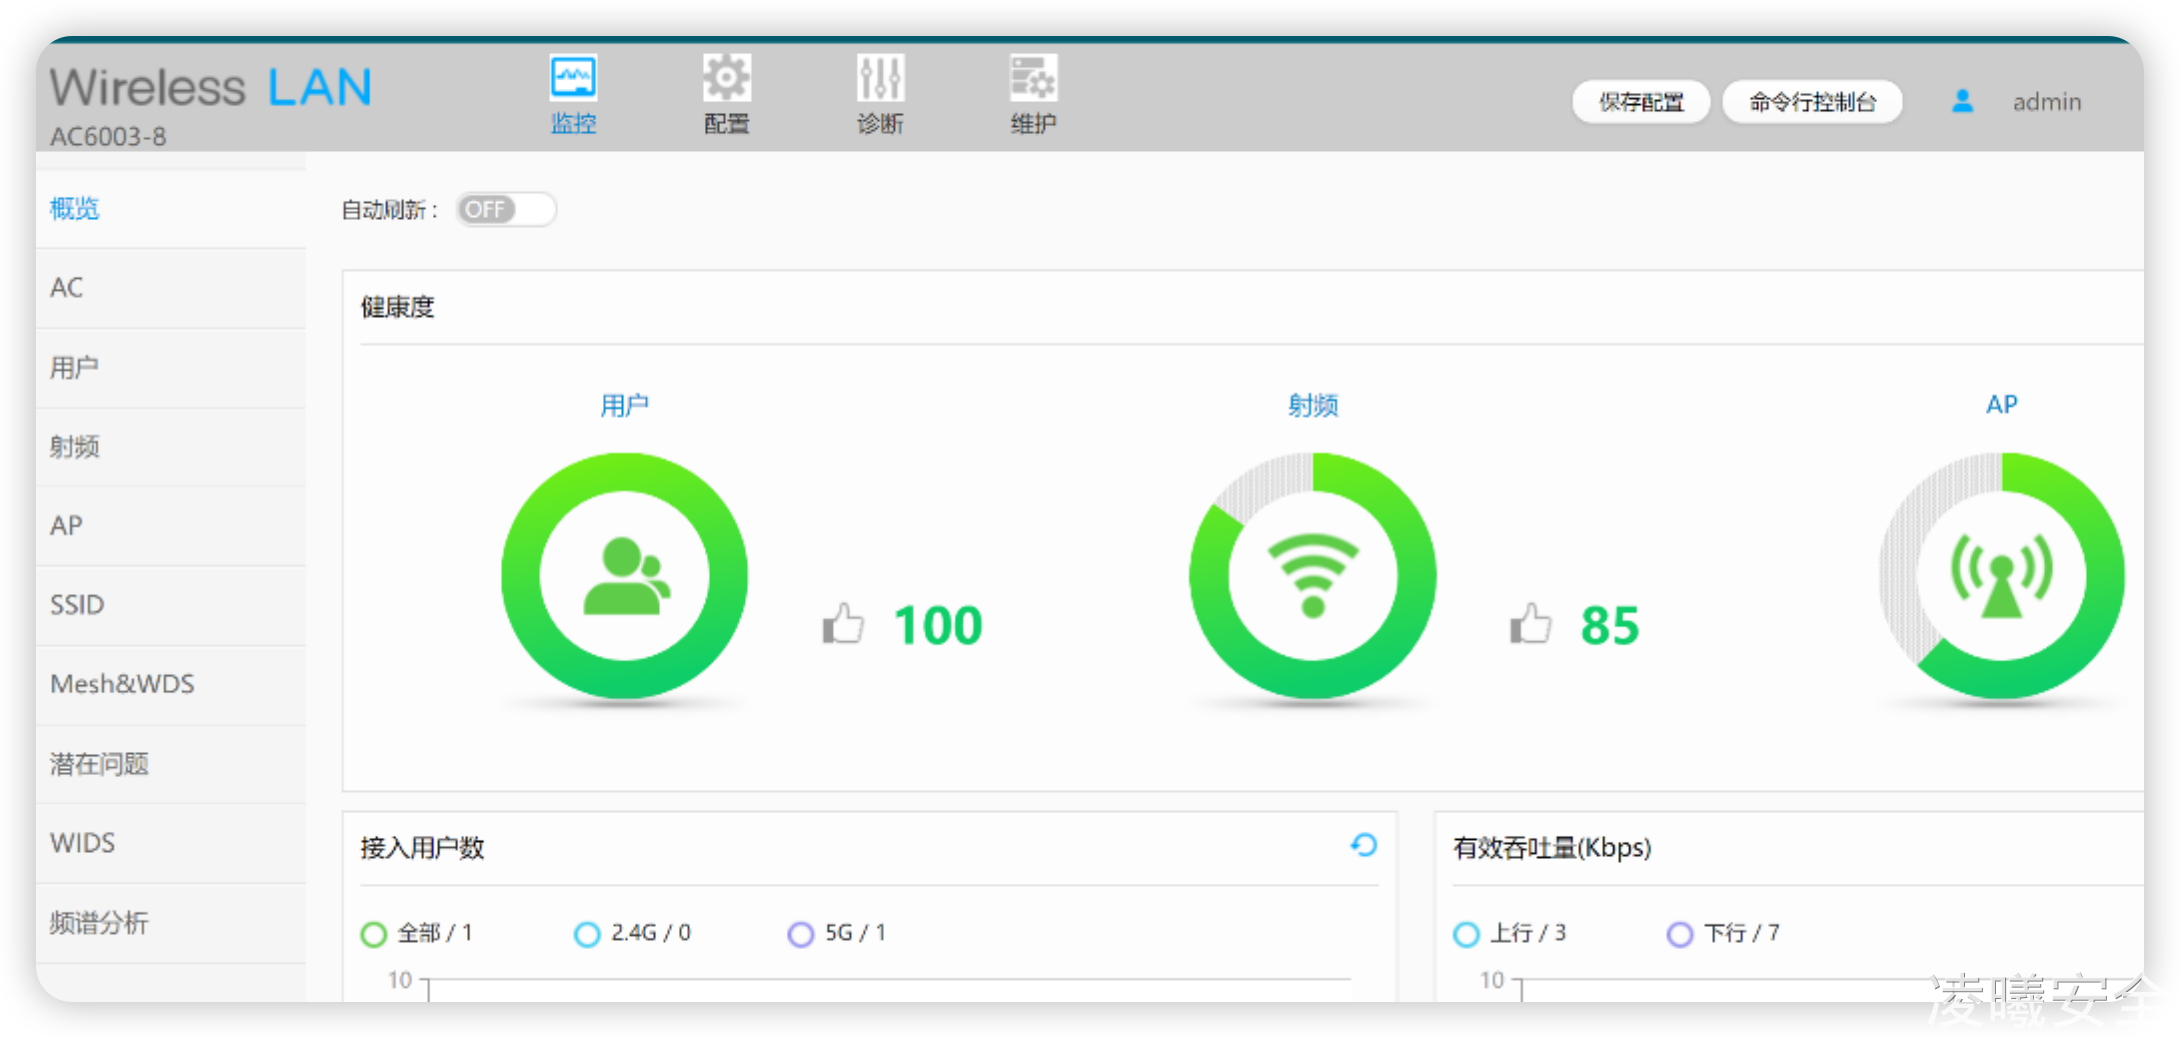Open the 维护 maintenance icon
Image resolution: width=2180 pixels, height=1038 pixels.
pos(1033,78)
